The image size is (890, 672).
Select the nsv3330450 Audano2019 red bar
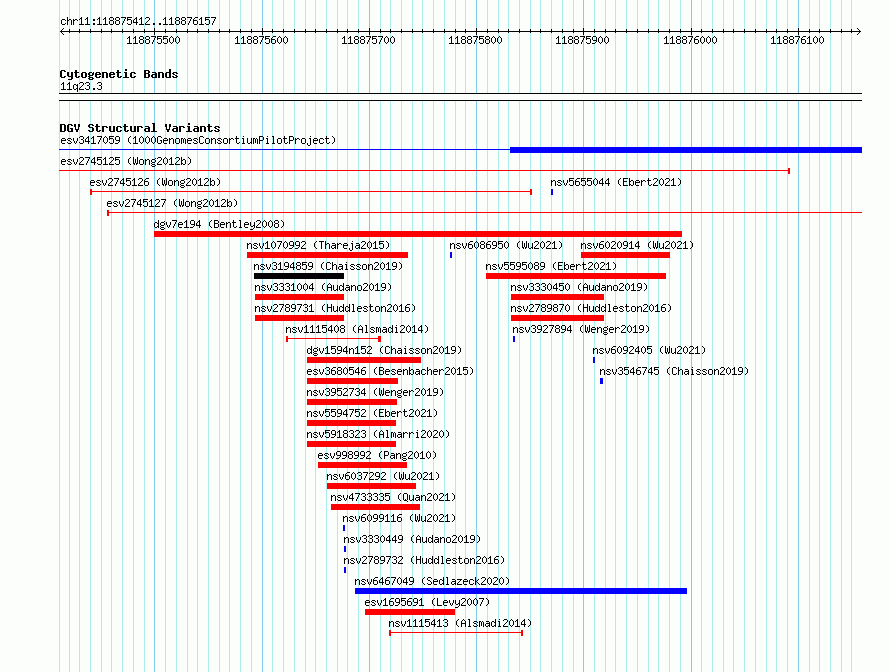click(x=557, y=297)
